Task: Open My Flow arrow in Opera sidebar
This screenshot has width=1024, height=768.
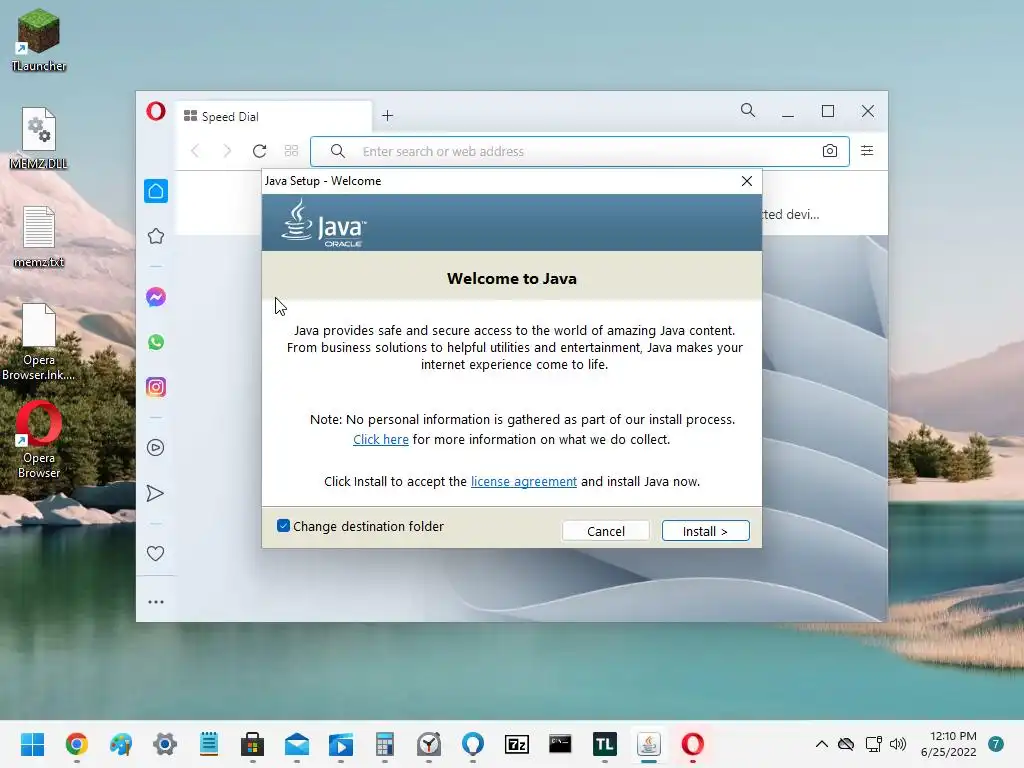Action: tap(155, 493)
